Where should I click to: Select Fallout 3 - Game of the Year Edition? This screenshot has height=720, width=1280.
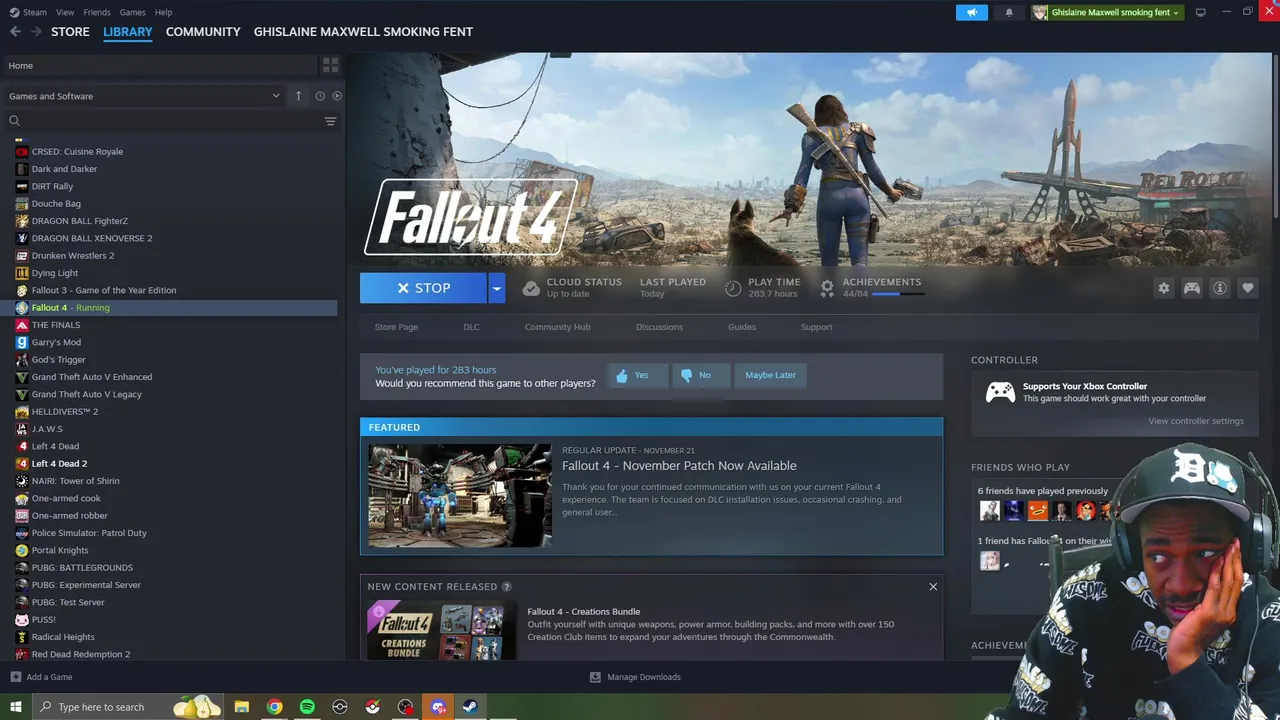coord(104,290)
